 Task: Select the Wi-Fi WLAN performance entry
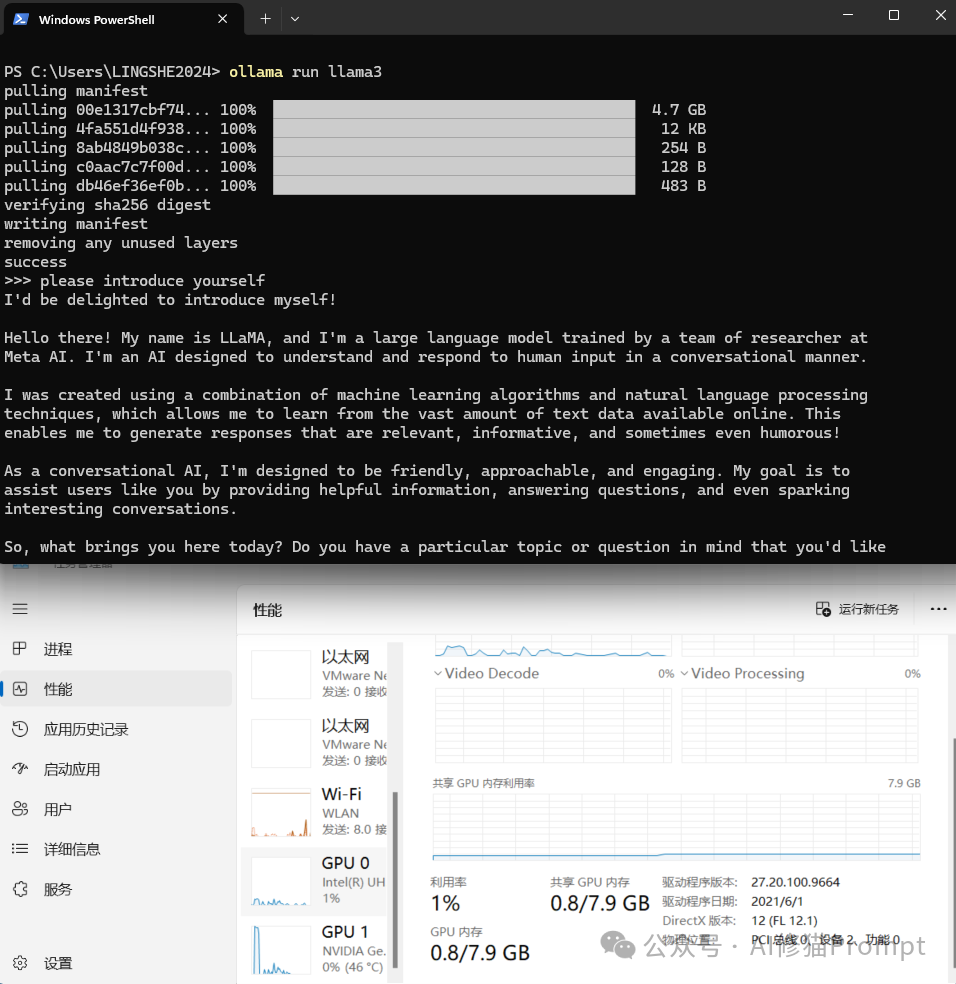click(316, 813)
